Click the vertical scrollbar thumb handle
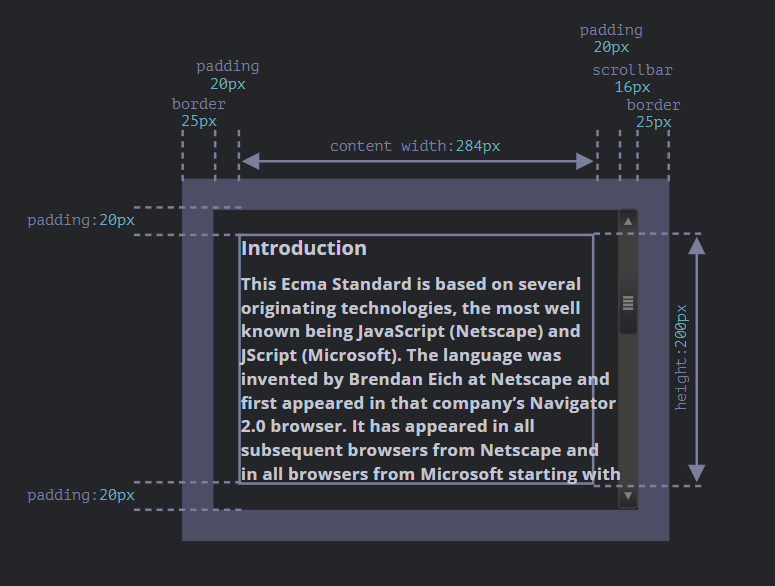Viewport: 775px width, 586px height. click(628, 303)
